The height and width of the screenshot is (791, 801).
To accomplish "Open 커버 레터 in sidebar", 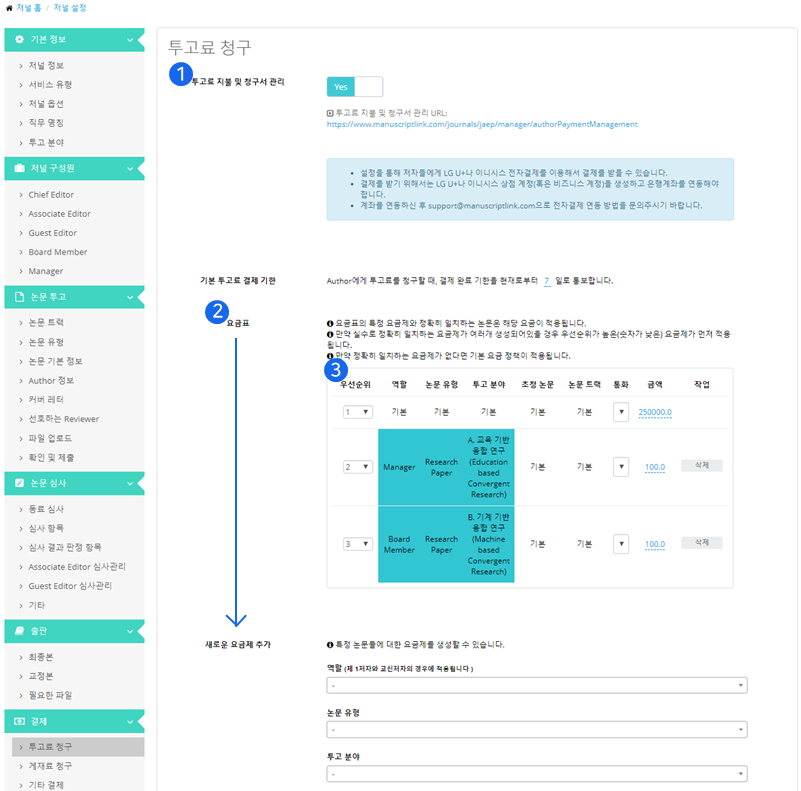I will point(46,400).
